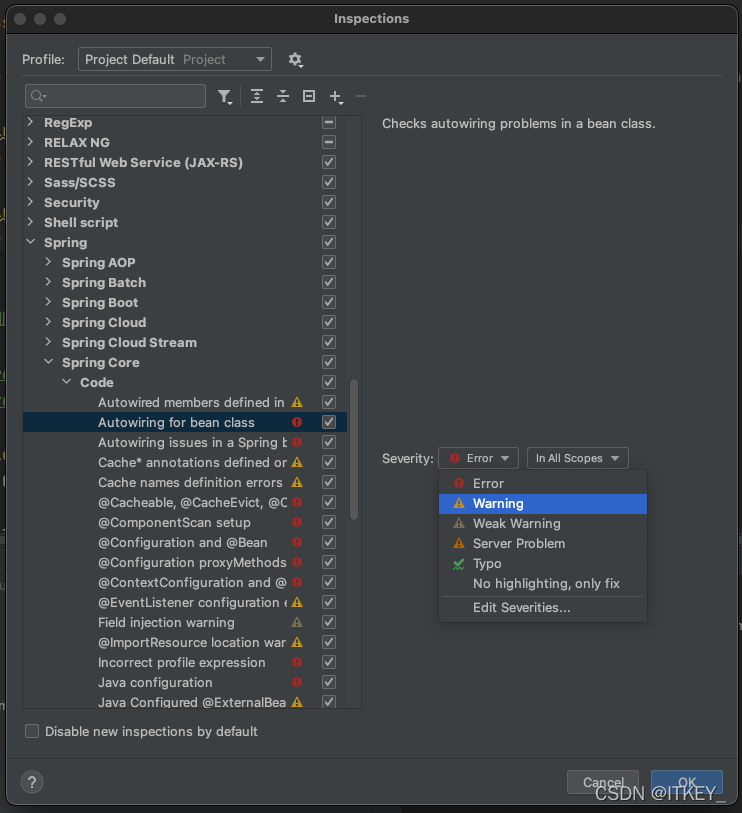
Task: Click error icon next to @ComponentScan setup
Action: 297,522
